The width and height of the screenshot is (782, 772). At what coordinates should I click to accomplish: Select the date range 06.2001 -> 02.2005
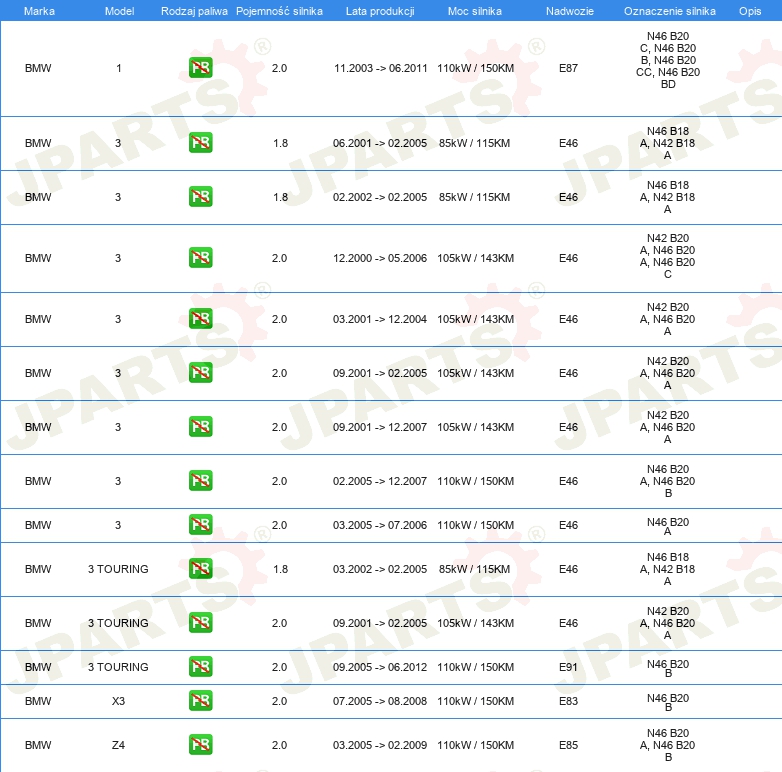(380, 143)
